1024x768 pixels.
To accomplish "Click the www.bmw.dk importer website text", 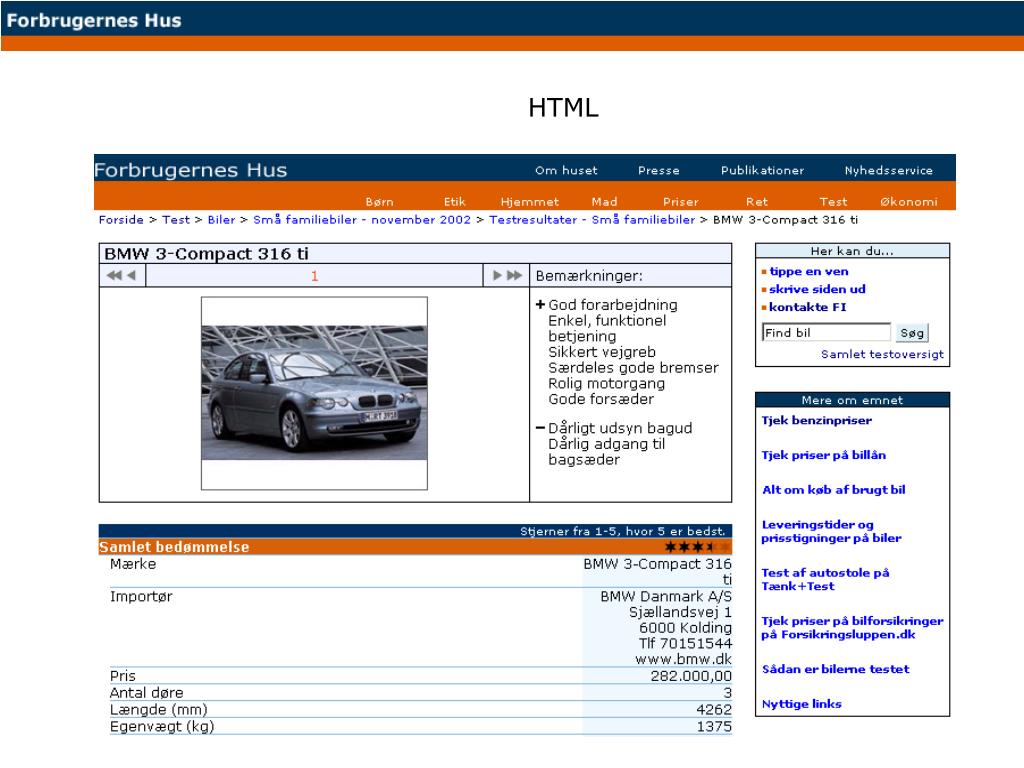I will pos(683,659).
